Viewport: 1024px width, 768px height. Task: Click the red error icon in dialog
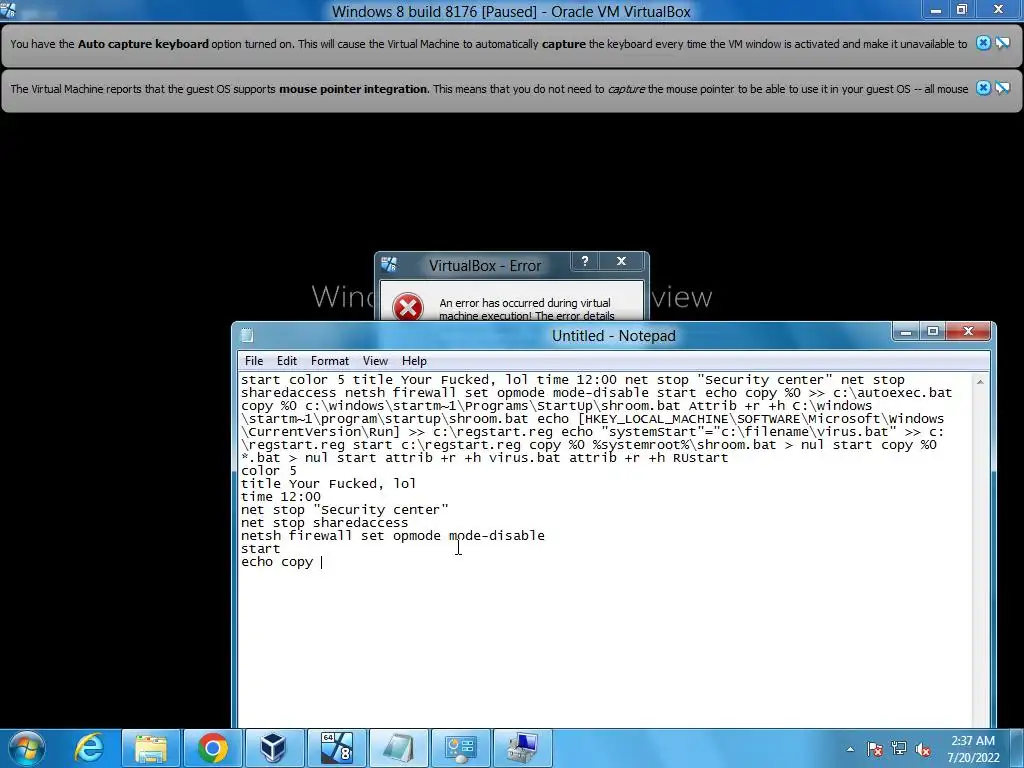pos(408,307)
